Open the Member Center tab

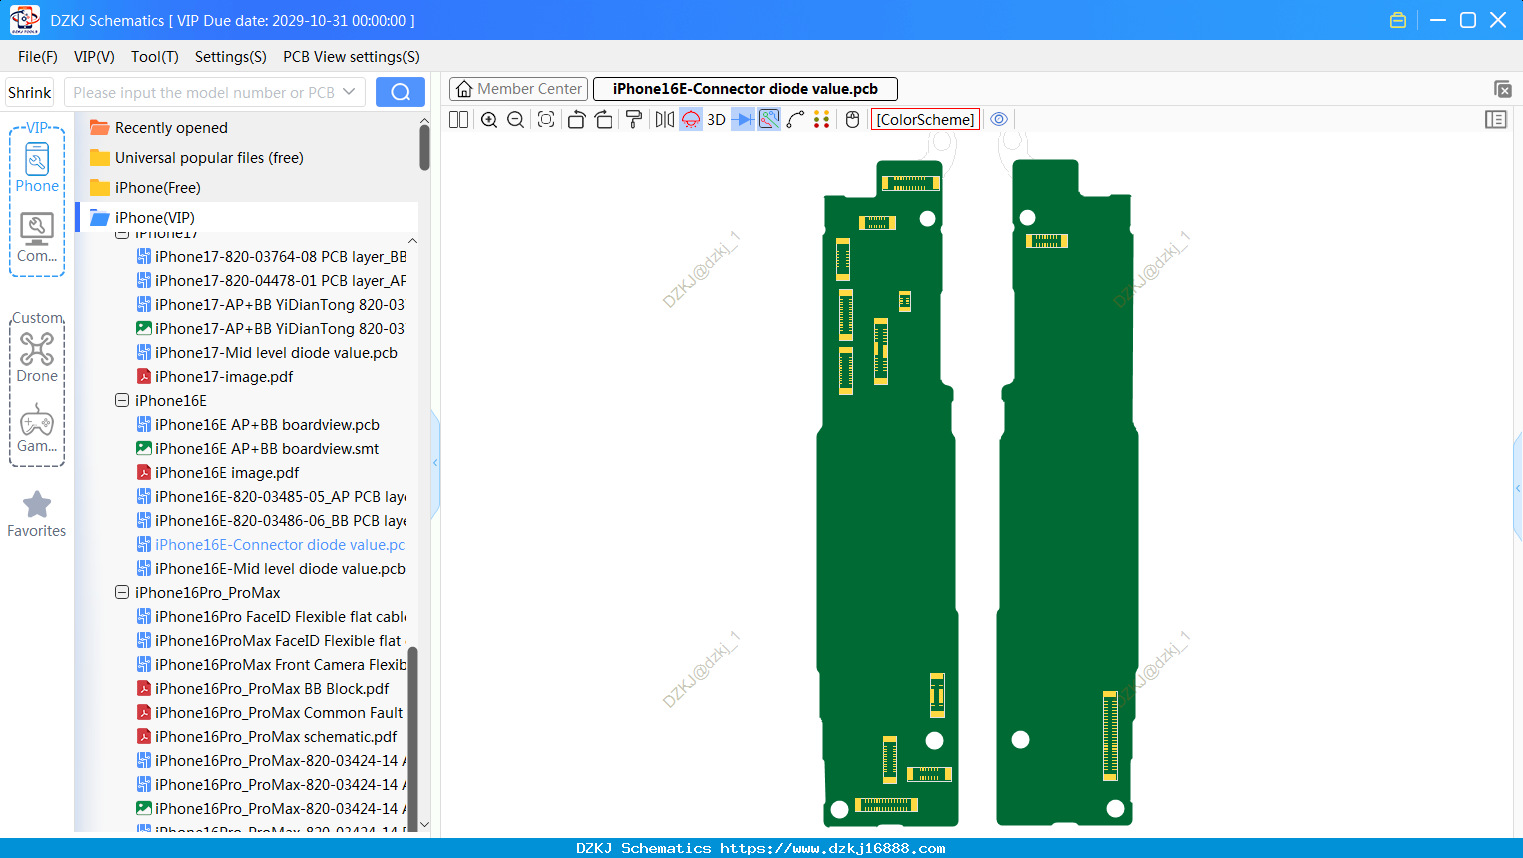518,89
